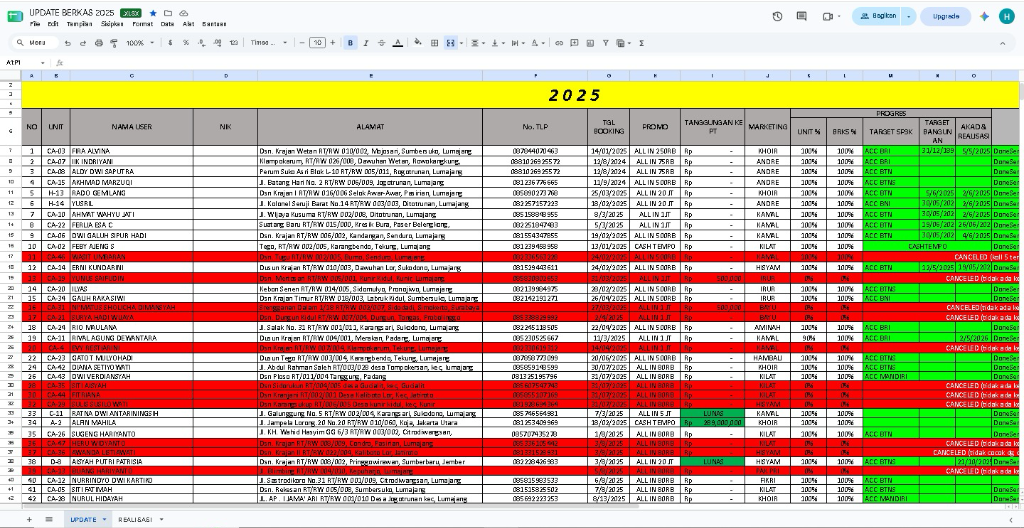Screen dimensions: 1024x528
Task: Open the Alat menu
Action: tap(188, 24)
